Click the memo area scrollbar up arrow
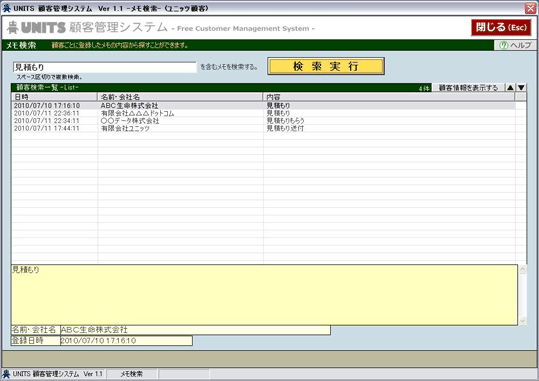The image size is (539, 381). (x=522, y=269)
